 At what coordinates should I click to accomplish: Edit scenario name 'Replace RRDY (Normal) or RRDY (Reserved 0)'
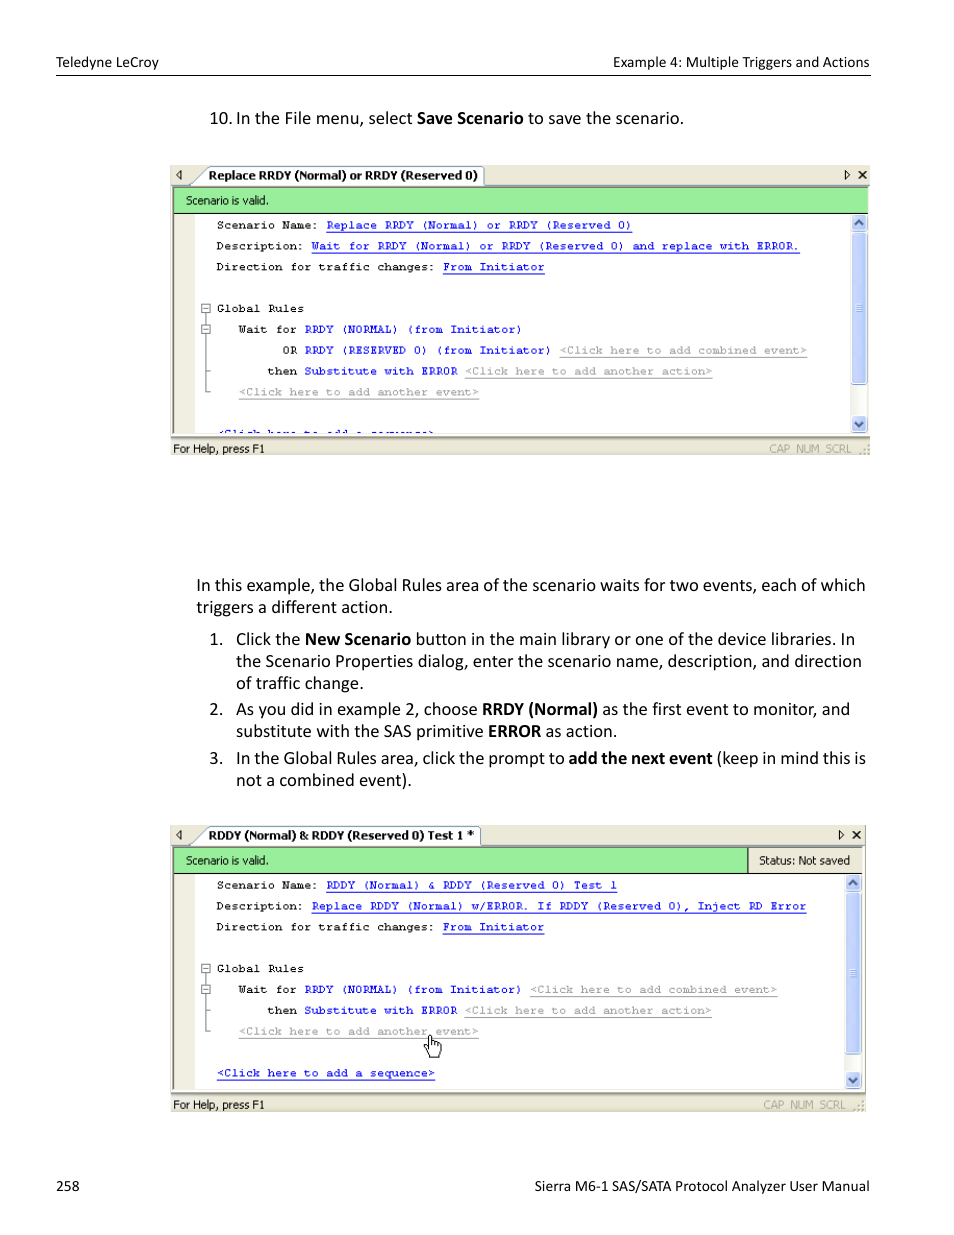coord(478,226)
